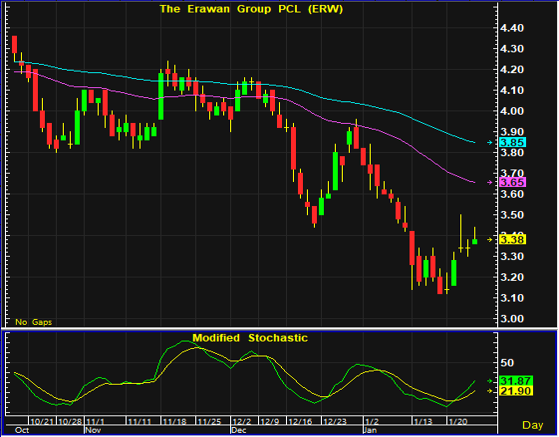Click the Nov month label
Screen dimensions: 559x437
(93, 430)
